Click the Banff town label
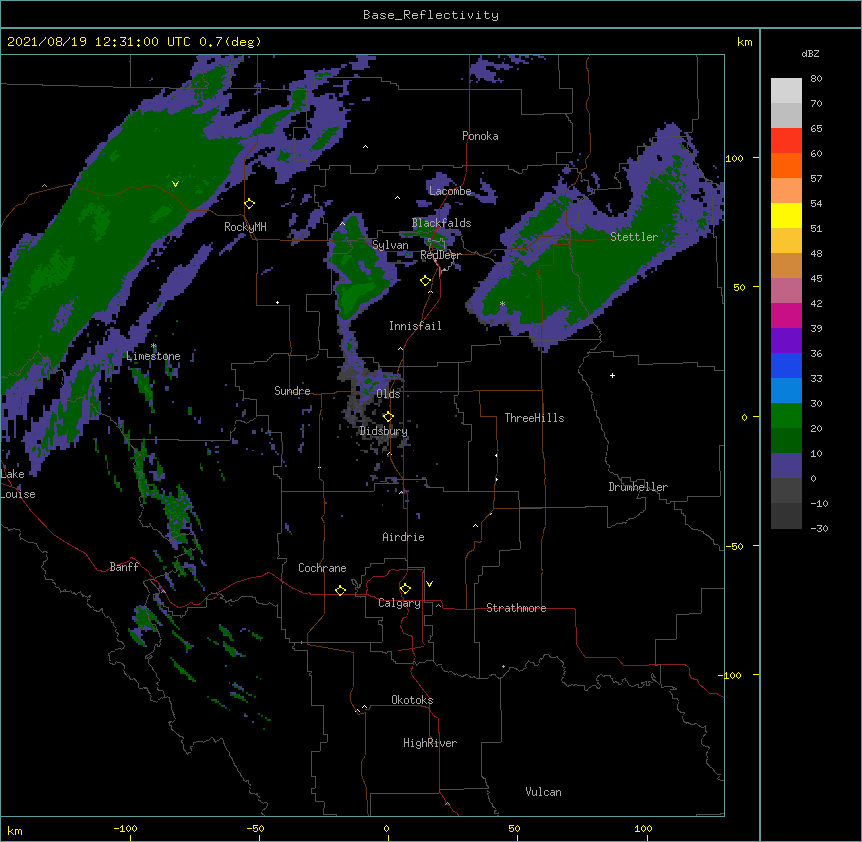Image resolution: width=862 pixels, height=842 pixels. [124, 567]
